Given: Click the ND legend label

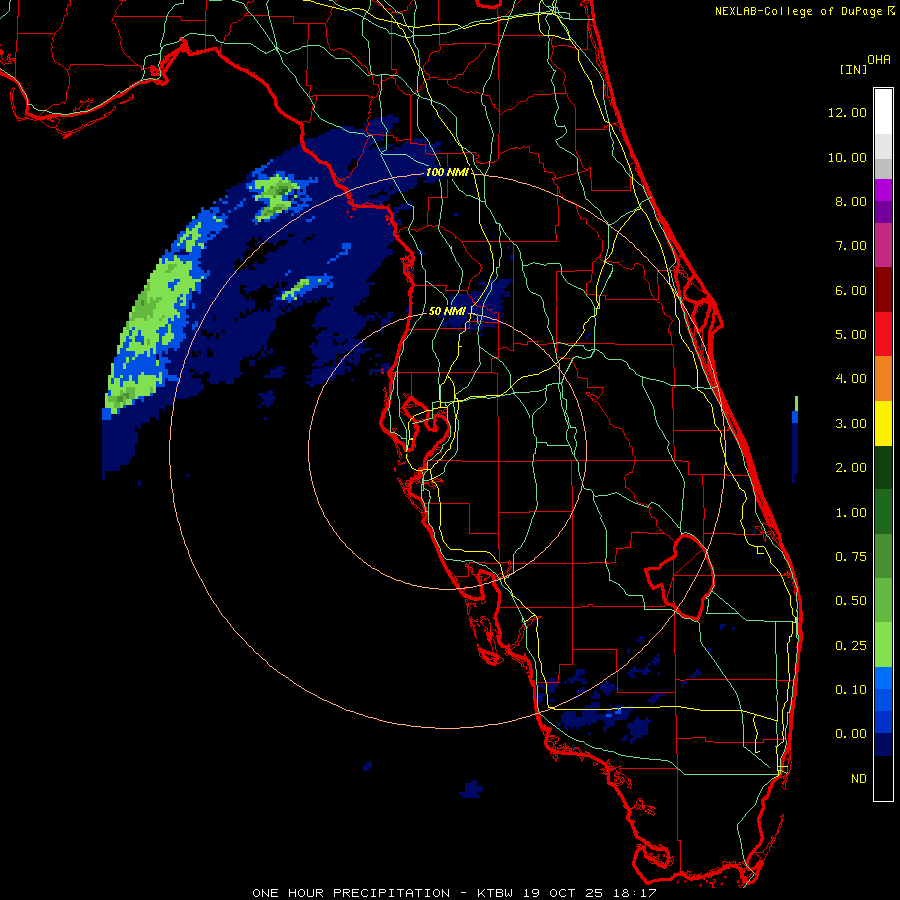Looking at the screenshot, I should (859, 779).
